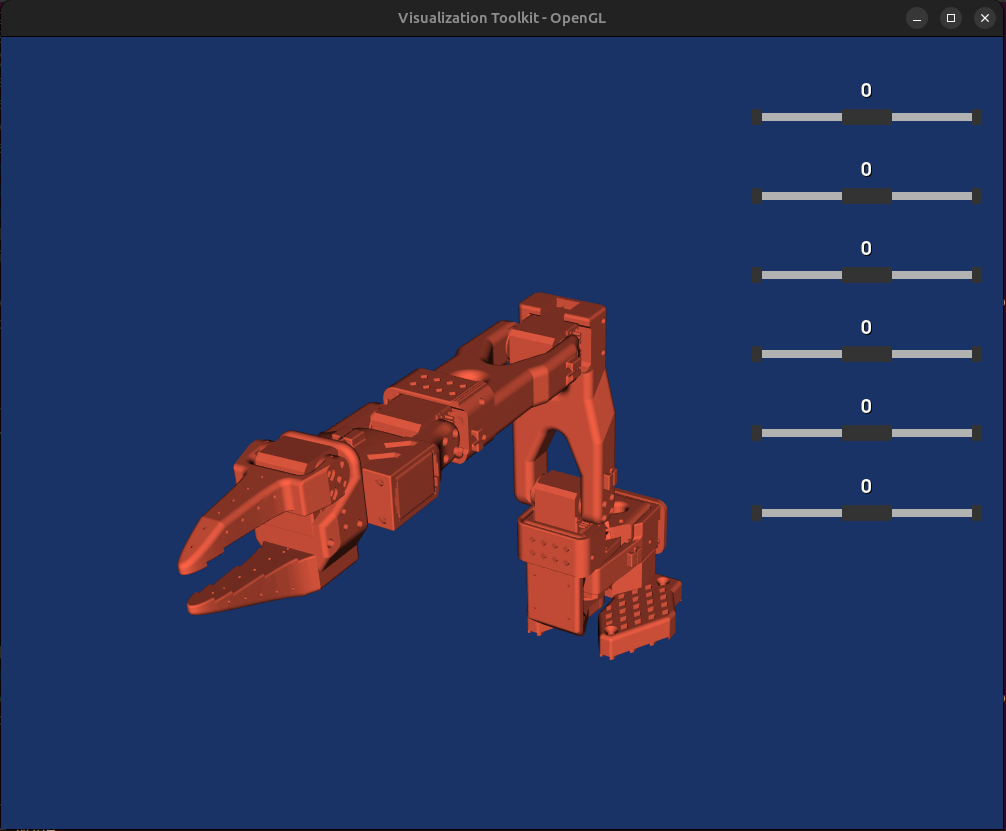Click the second slider's dark center handle
This screenshot has width=1006, height=831.
(866, 196)
